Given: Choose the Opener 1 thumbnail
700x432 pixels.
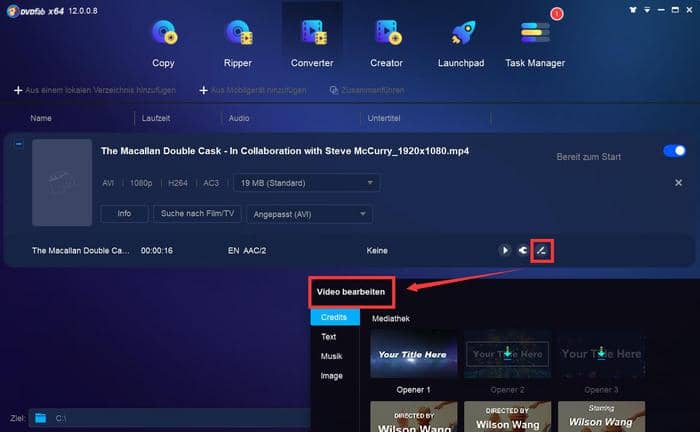Looking at the screenshot, I should click(x=413, y=354).
